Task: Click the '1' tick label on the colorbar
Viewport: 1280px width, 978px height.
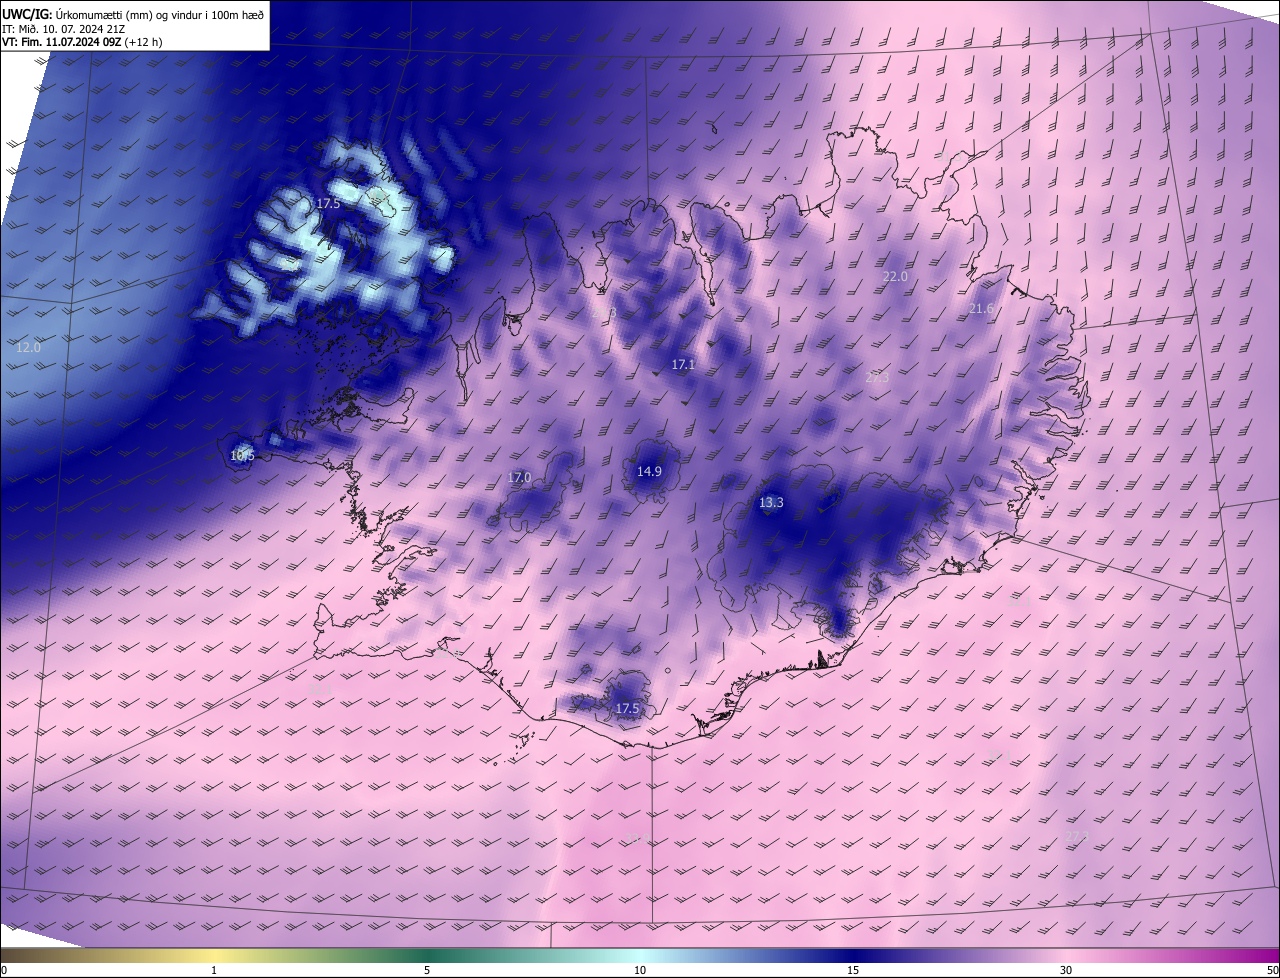Action: coord(214,970)
